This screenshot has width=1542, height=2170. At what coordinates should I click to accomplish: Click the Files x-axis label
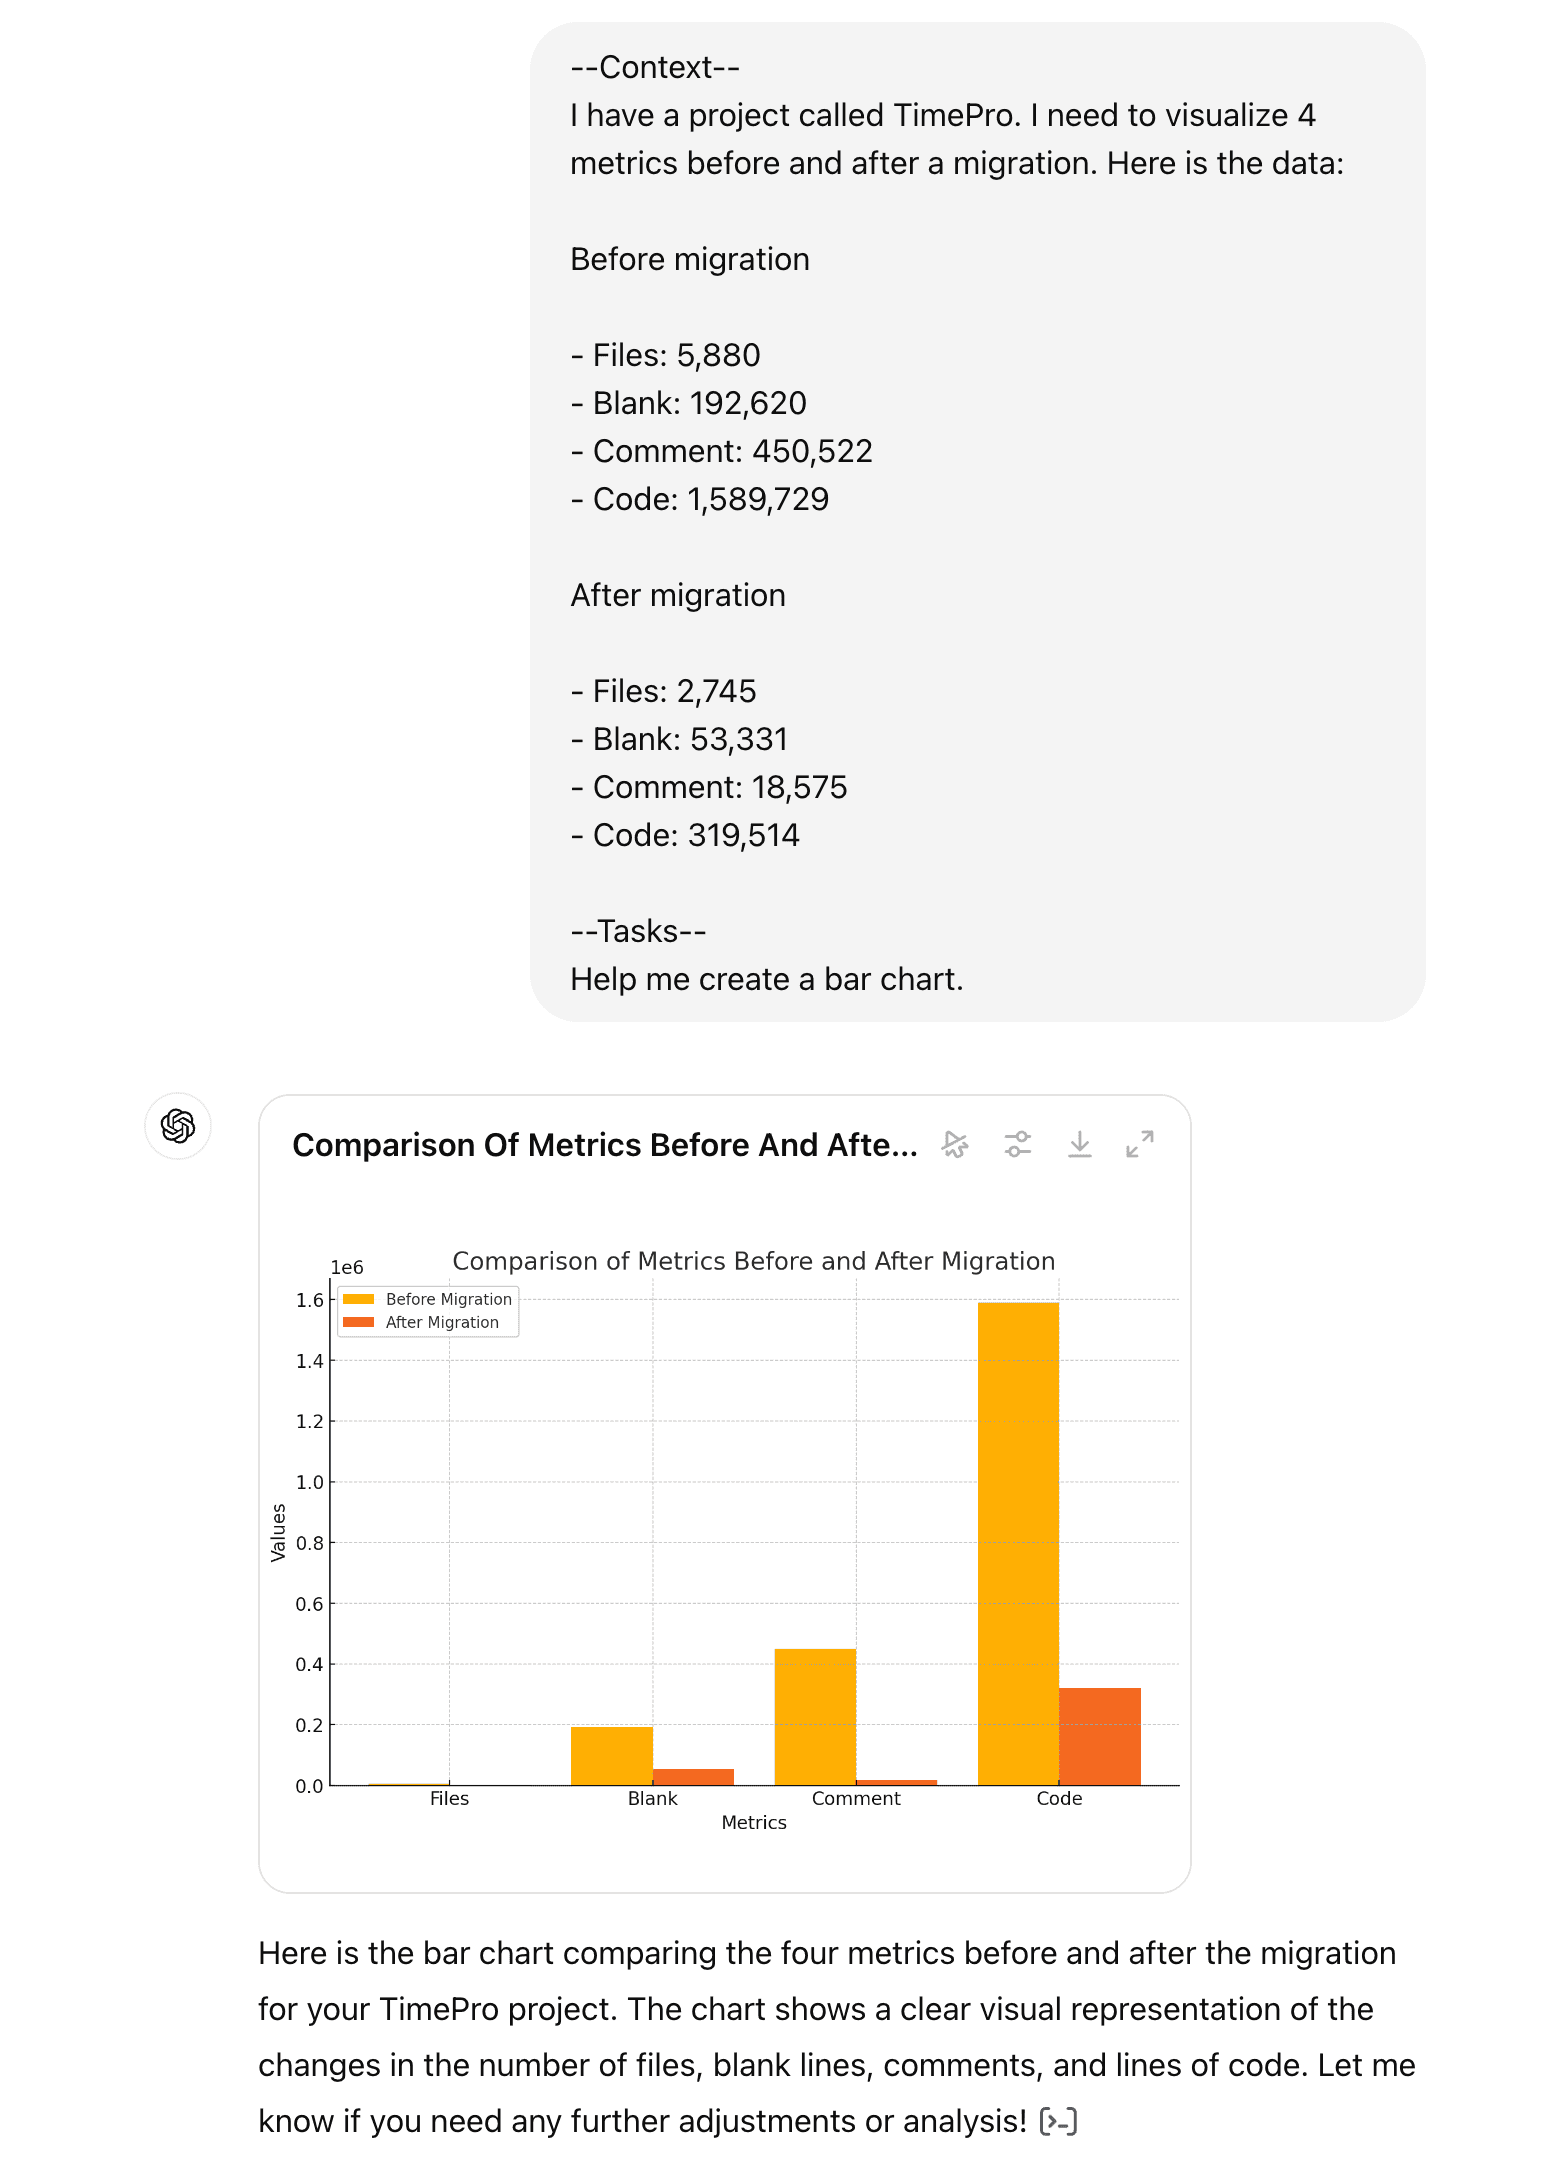tap(449, 1798)
